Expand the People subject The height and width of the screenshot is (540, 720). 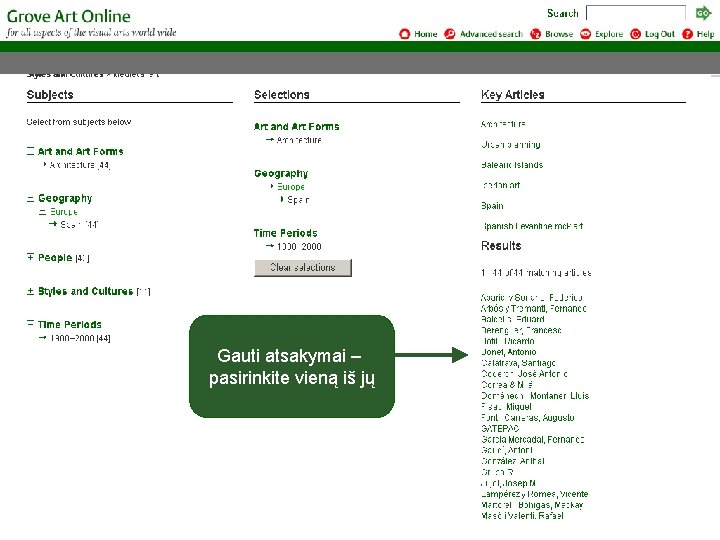(30, 257)
